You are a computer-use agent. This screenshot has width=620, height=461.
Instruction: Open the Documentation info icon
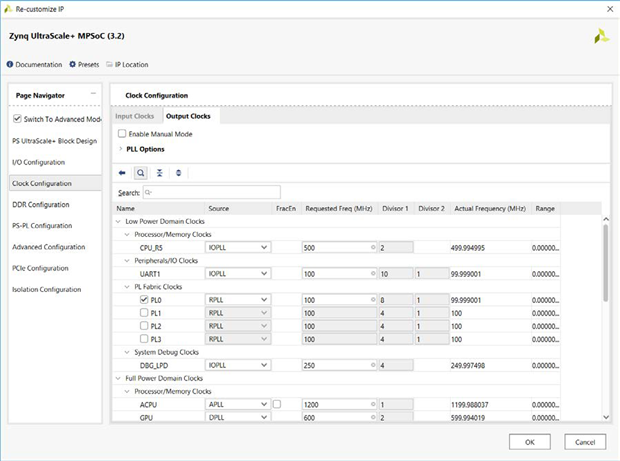(11, 64)
